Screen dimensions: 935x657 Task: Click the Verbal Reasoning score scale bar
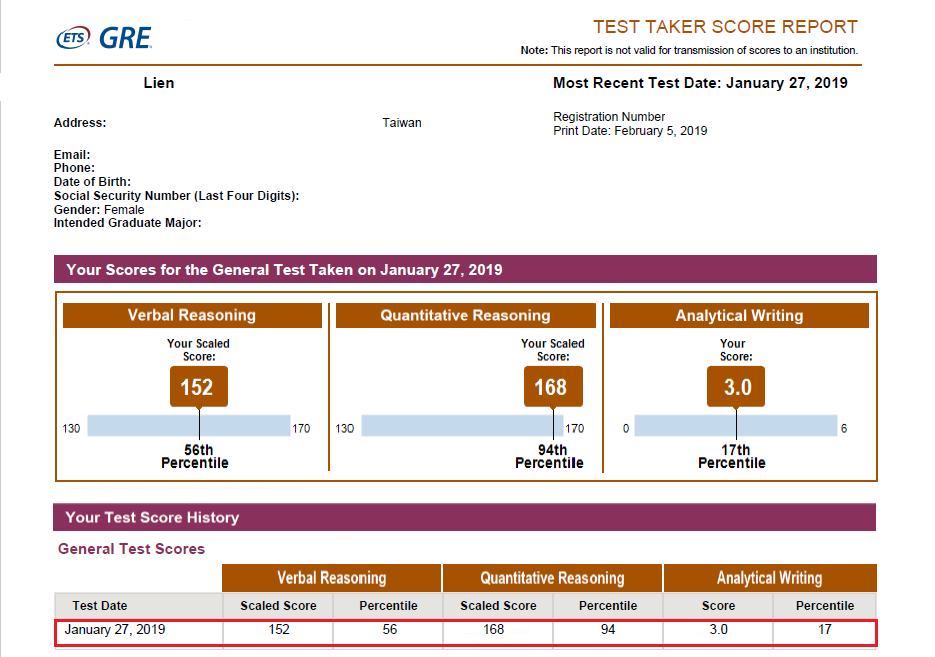[x=189, y=426]
